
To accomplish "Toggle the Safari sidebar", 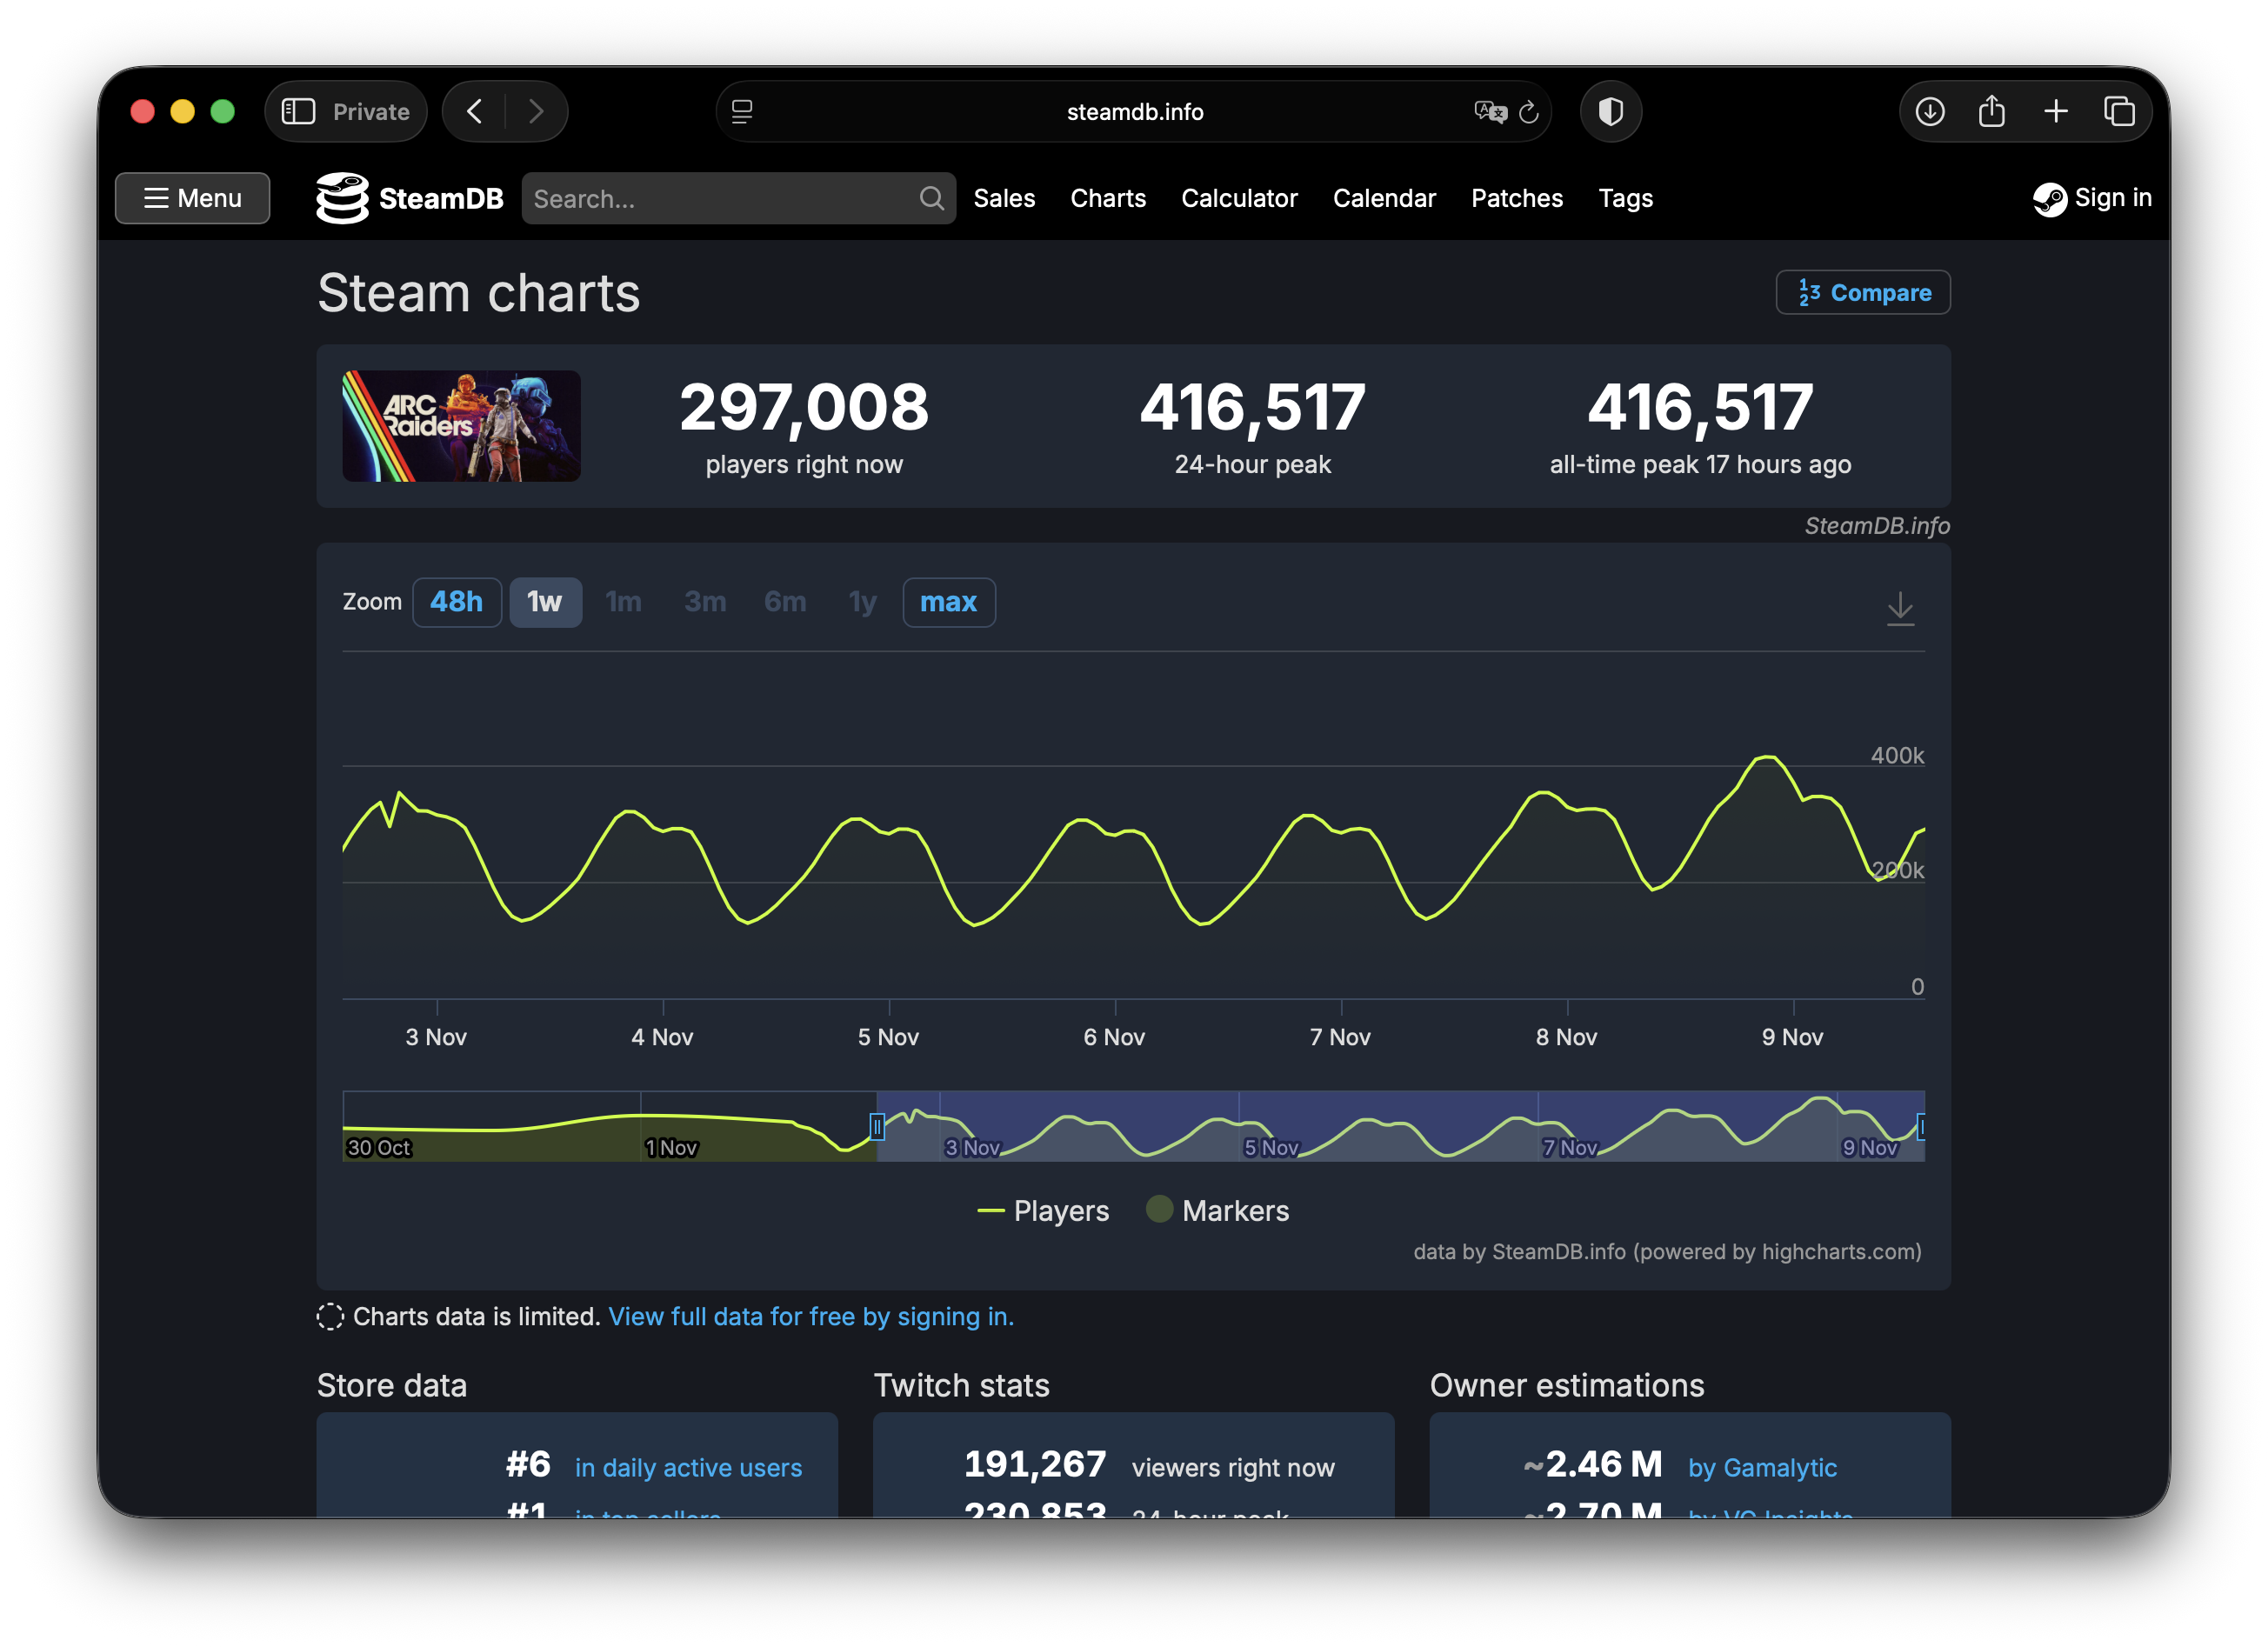I will click(297, 111).
